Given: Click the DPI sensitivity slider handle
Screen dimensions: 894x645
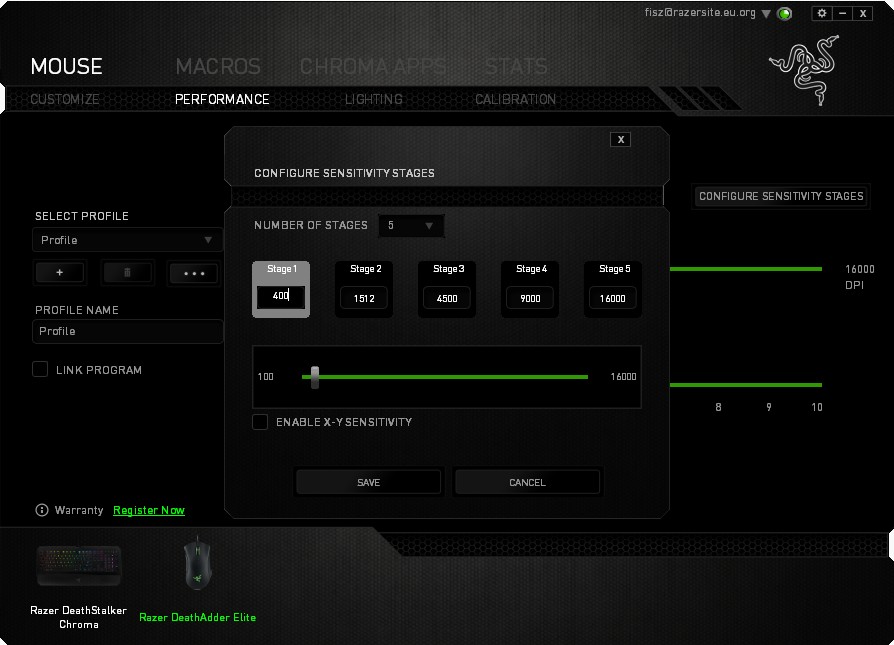Looking at the screenshot, I should click(315, 377).
